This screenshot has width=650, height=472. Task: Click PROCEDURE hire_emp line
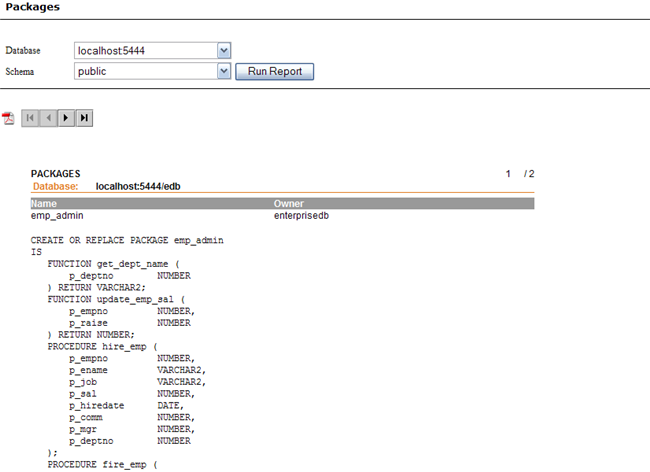[102, 346]
